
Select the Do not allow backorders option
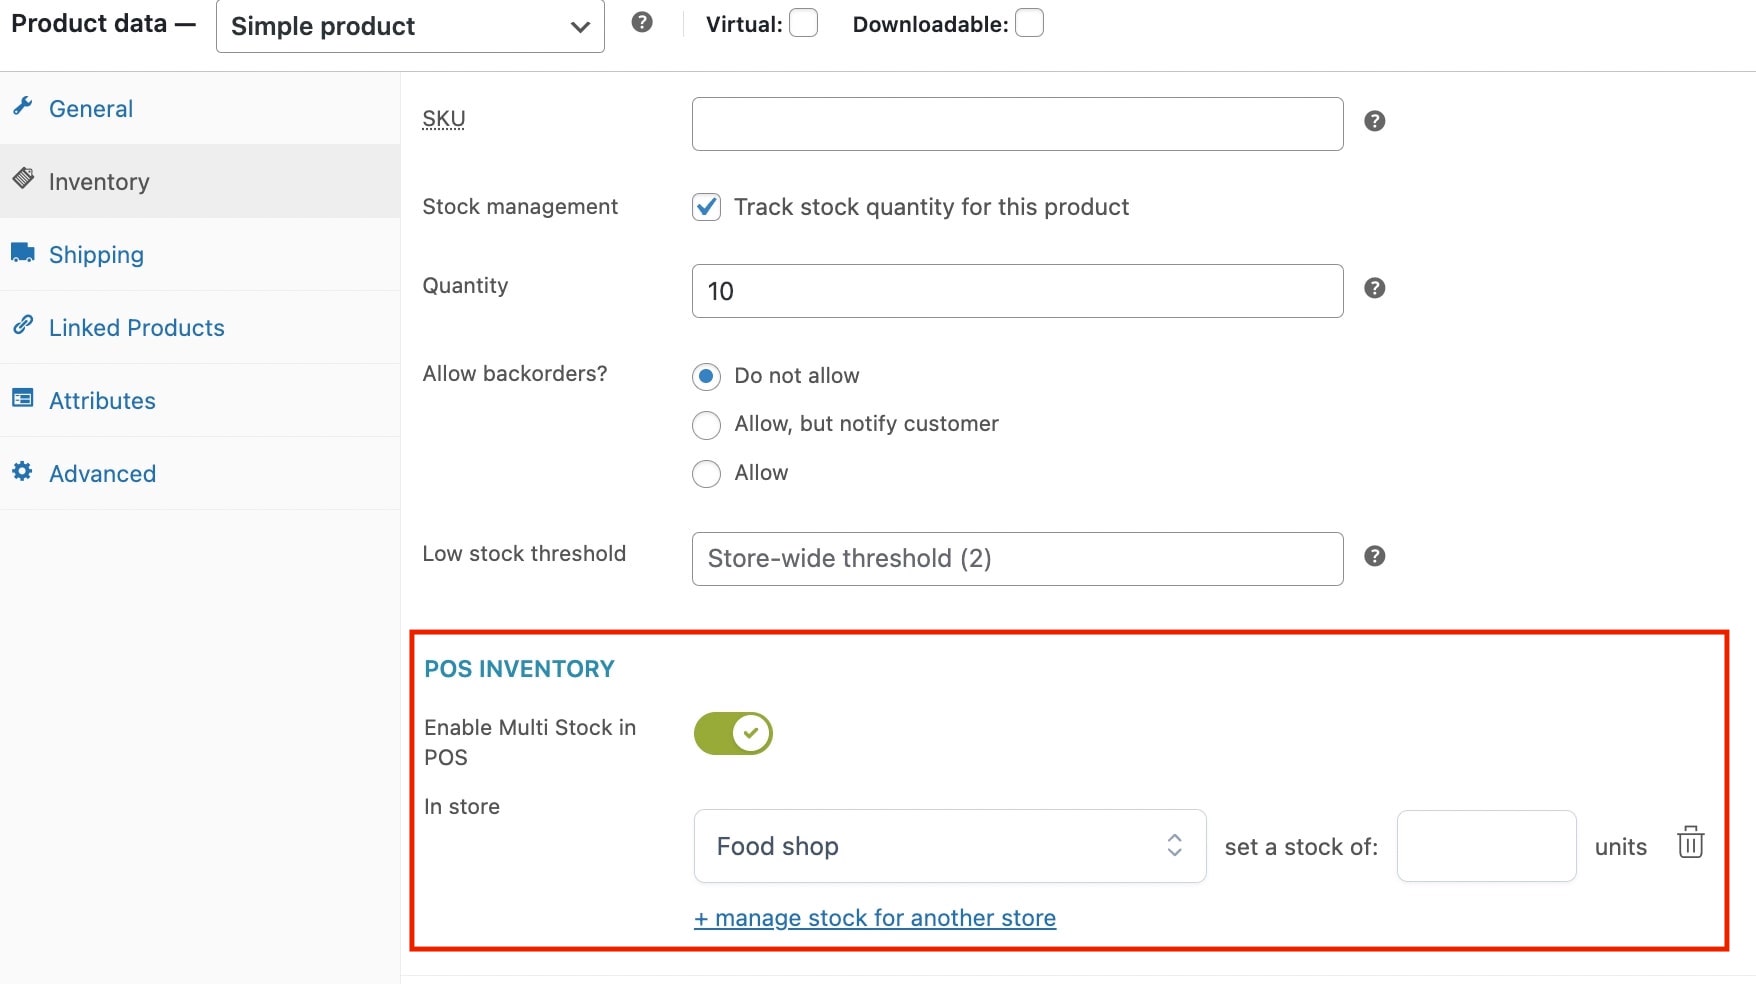(x=706, y=376)
